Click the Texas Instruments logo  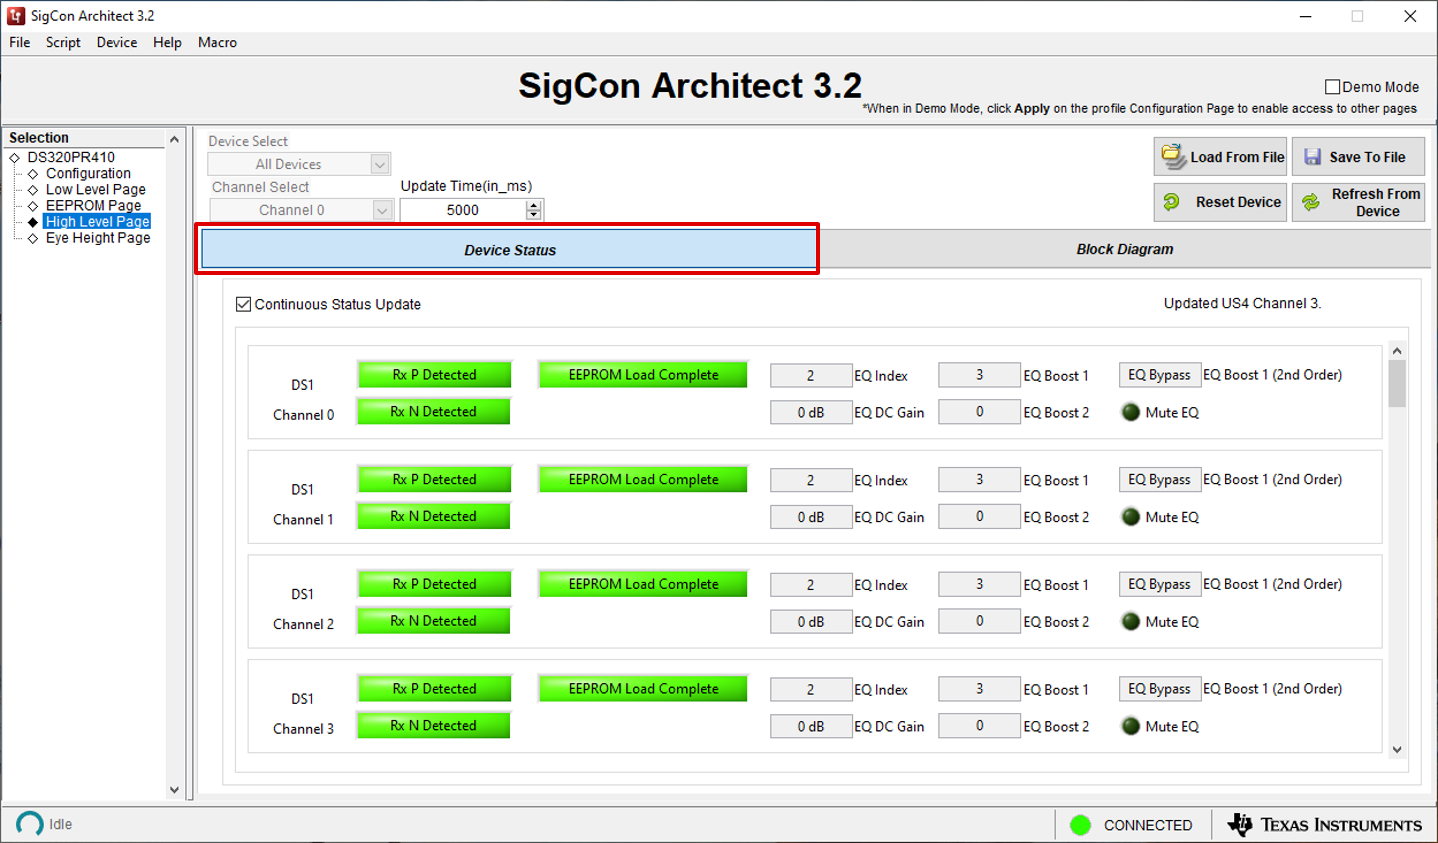click(x=1325, y=824)
